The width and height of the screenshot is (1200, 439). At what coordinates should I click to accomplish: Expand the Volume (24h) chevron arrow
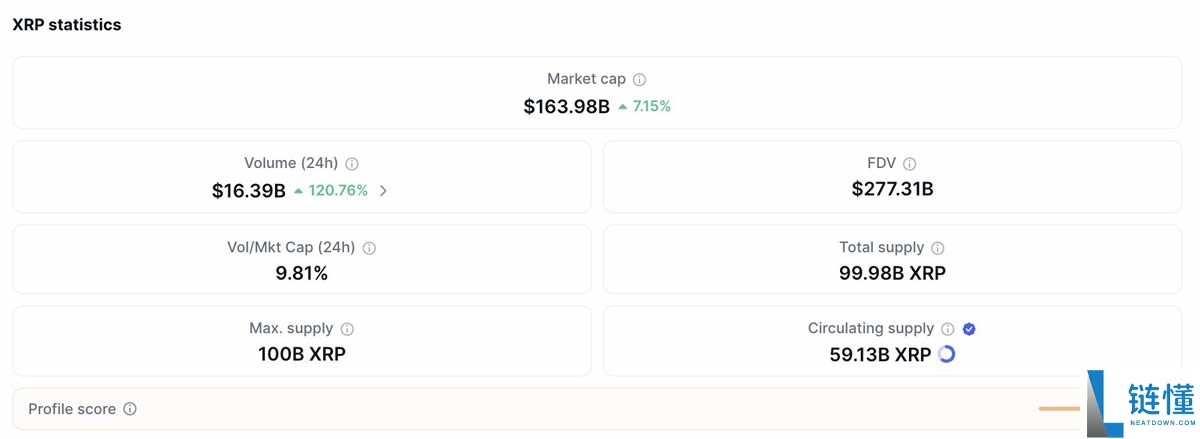pos(383,191)
